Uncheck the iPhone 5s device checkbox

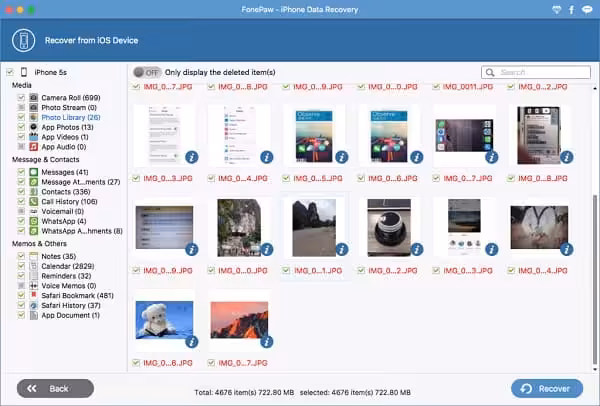[x=10, y=72]
